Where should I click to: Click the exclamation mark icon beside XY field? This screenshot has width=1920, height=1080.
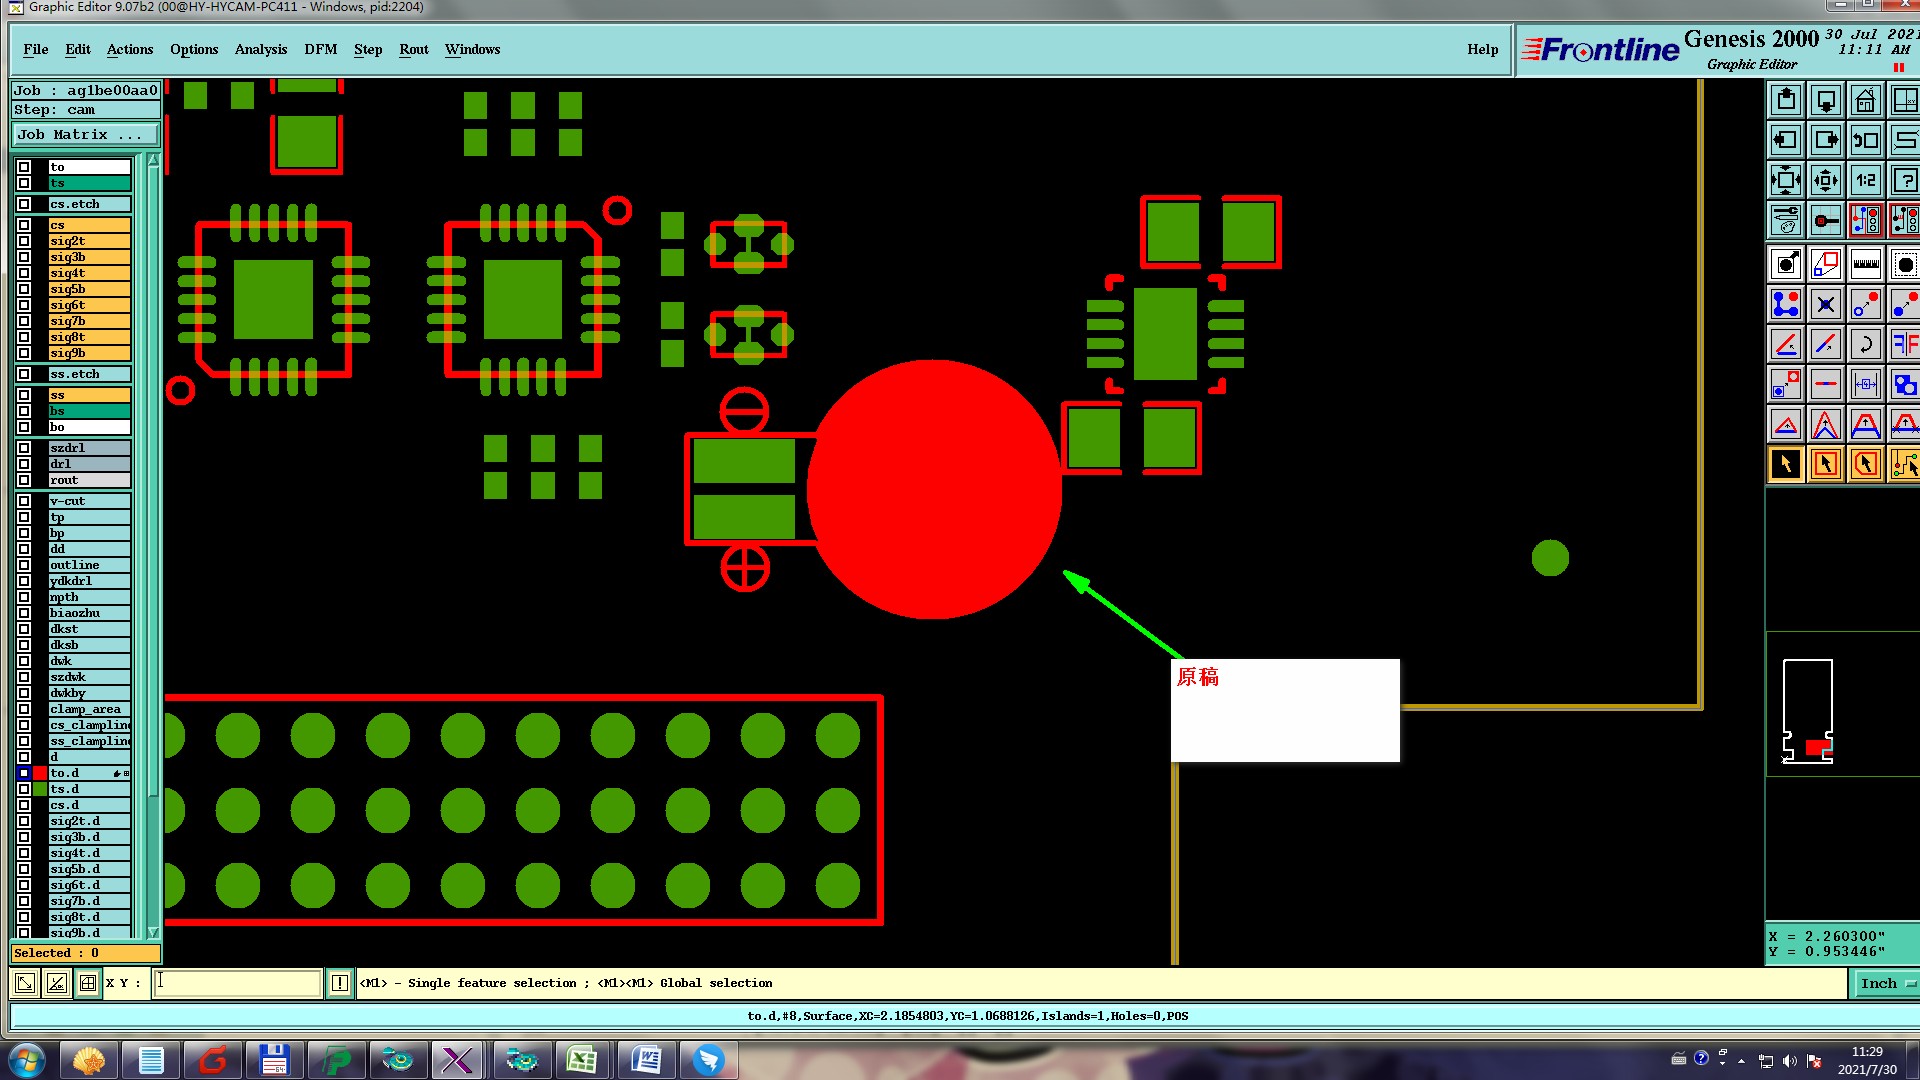click(x=340, y=983)
